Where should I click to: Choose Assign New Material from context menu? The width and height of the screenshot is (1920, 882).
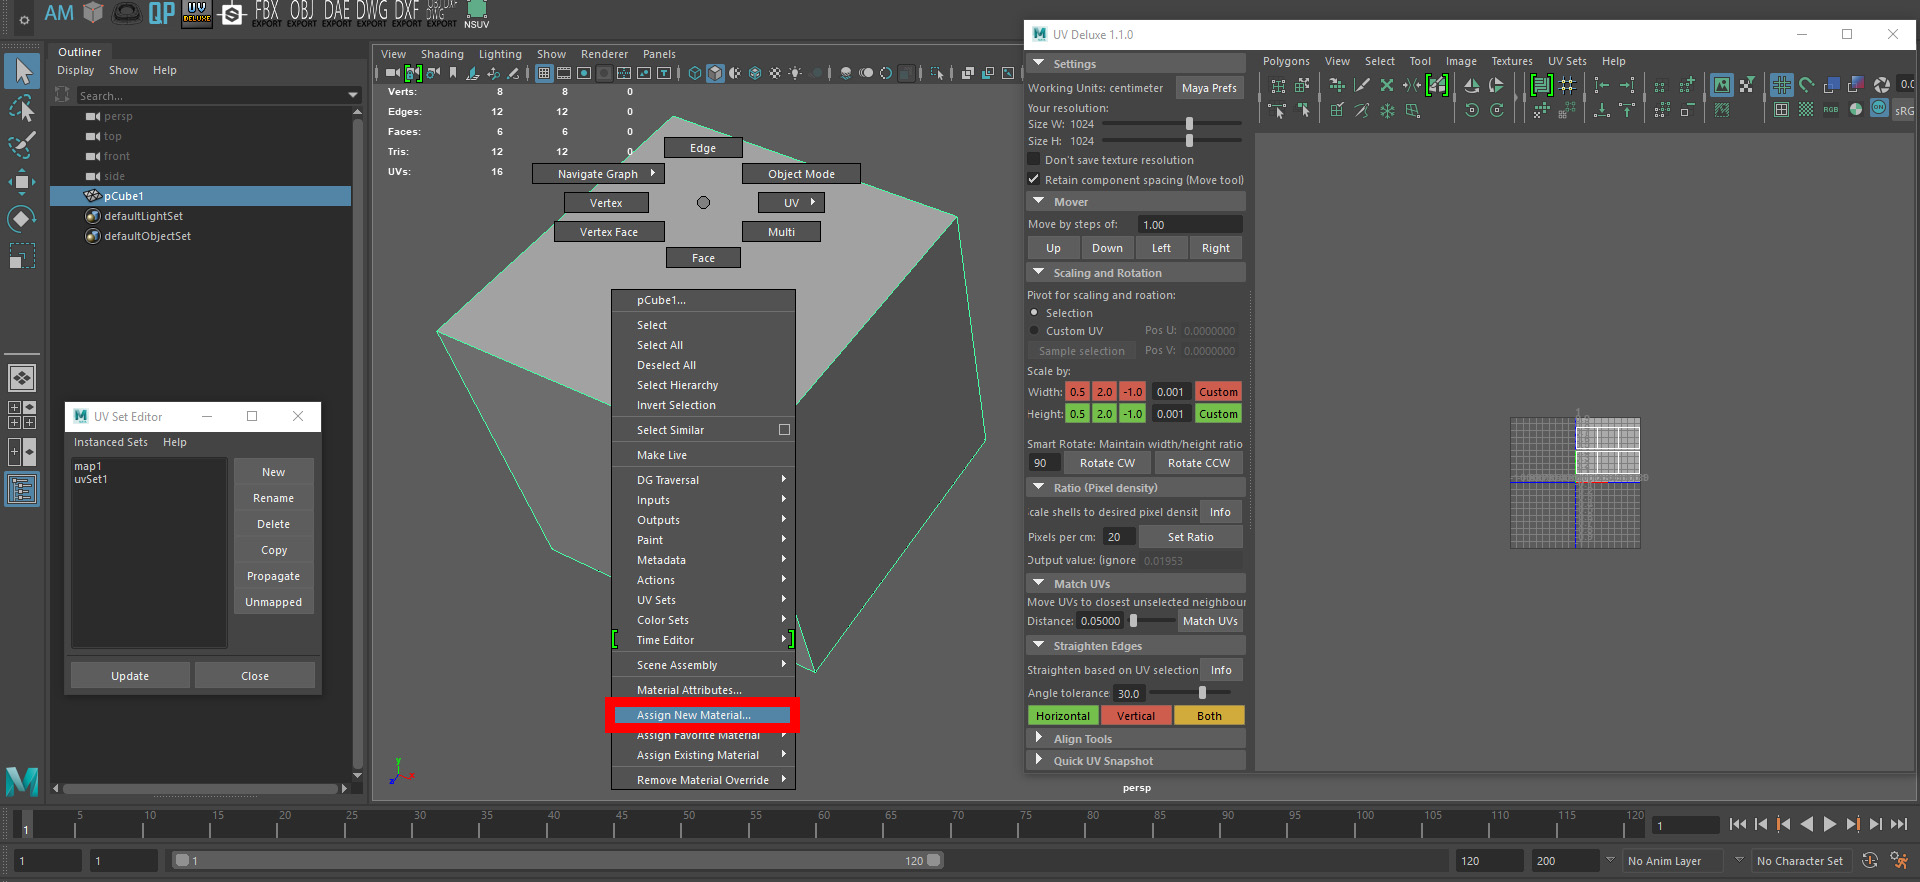pos(693,715)
